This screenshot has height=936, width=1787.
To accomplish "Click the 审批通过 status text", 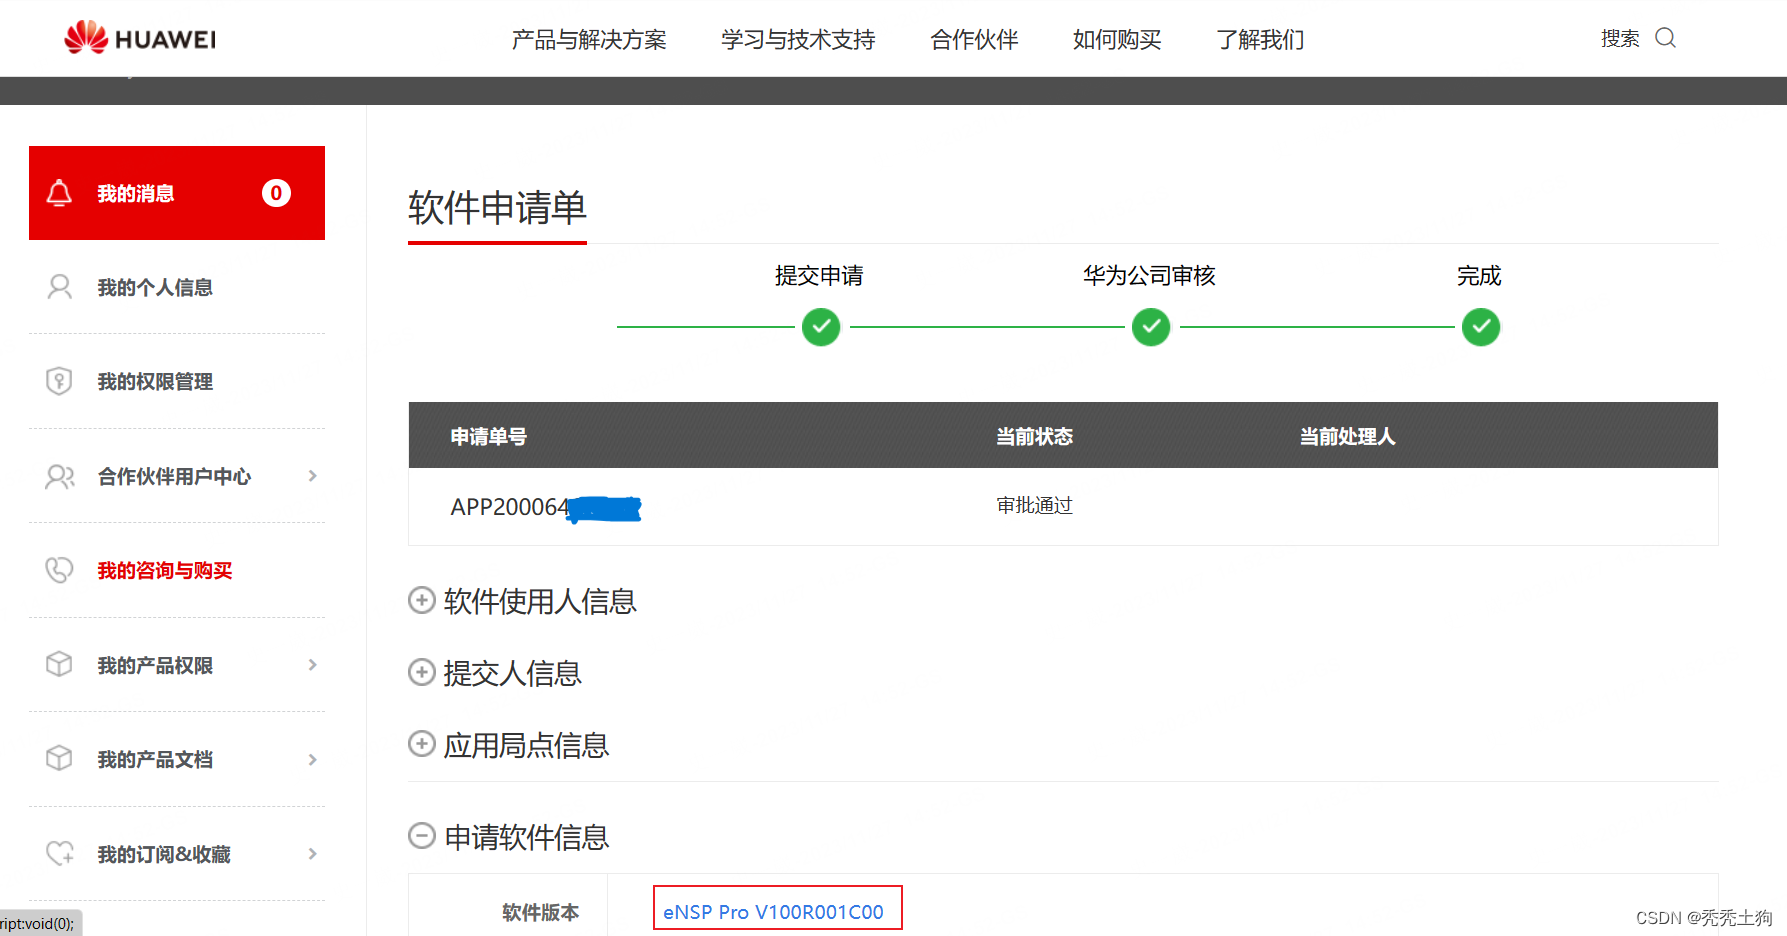I will pos(1034,505).
